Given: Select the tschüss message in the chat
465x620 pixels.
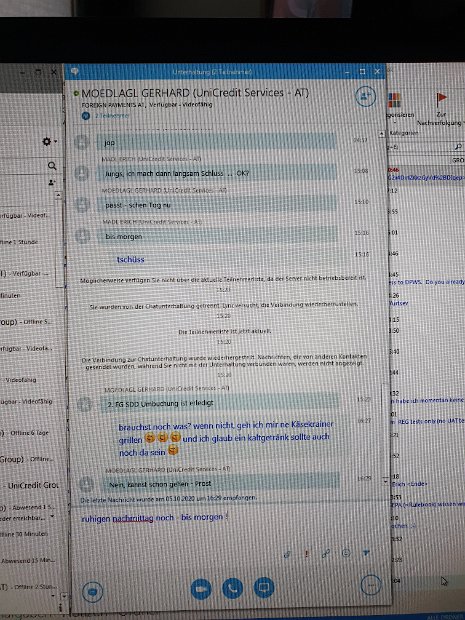Looking at the screenshot, I should click(x=130, y=260).
